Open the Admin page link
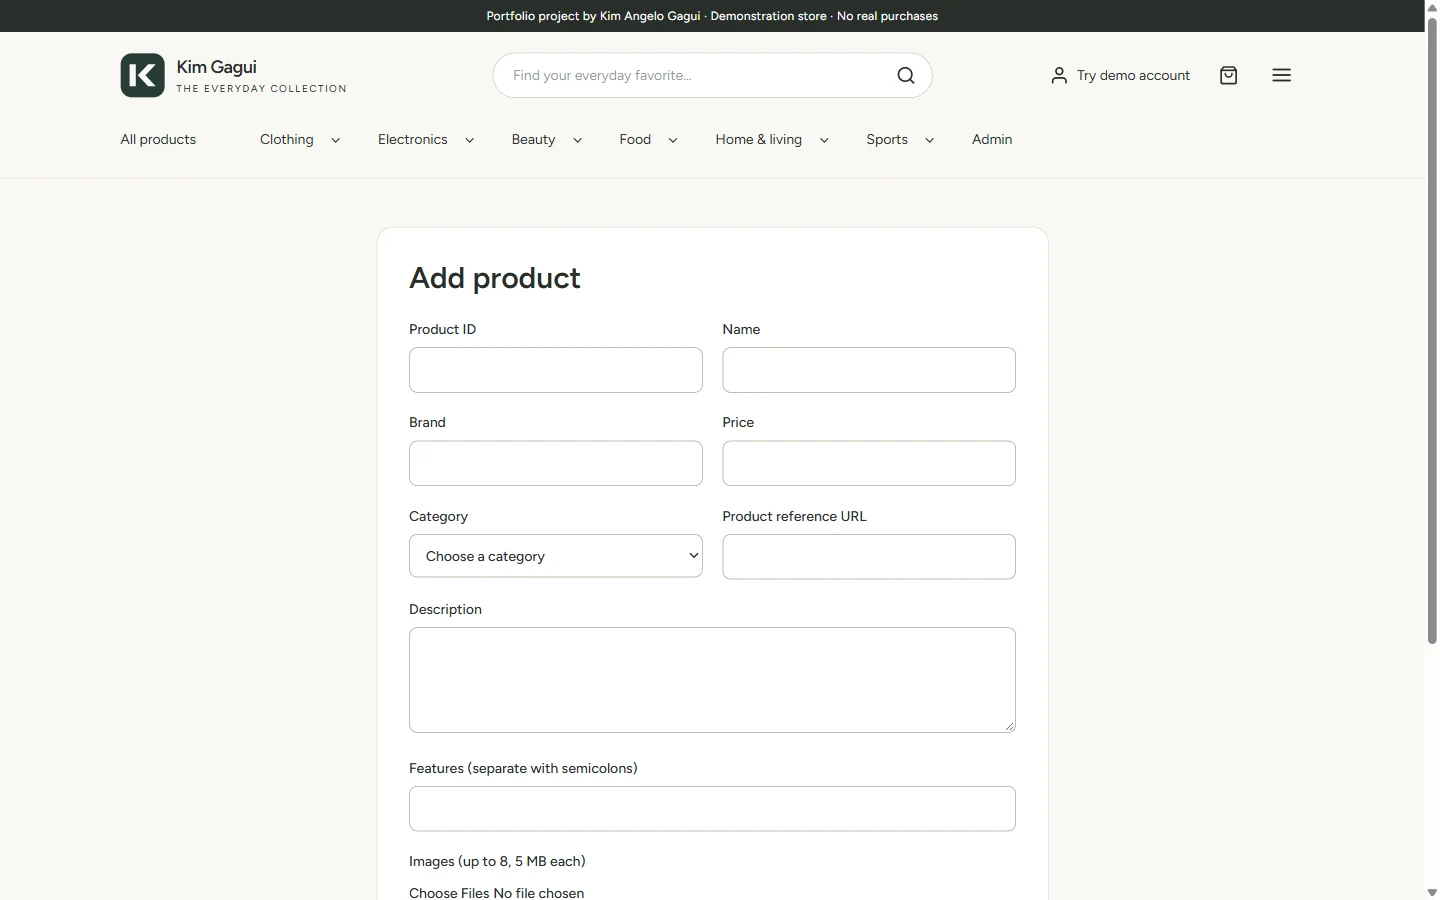 pyautogui.click(x=992, y=139)
